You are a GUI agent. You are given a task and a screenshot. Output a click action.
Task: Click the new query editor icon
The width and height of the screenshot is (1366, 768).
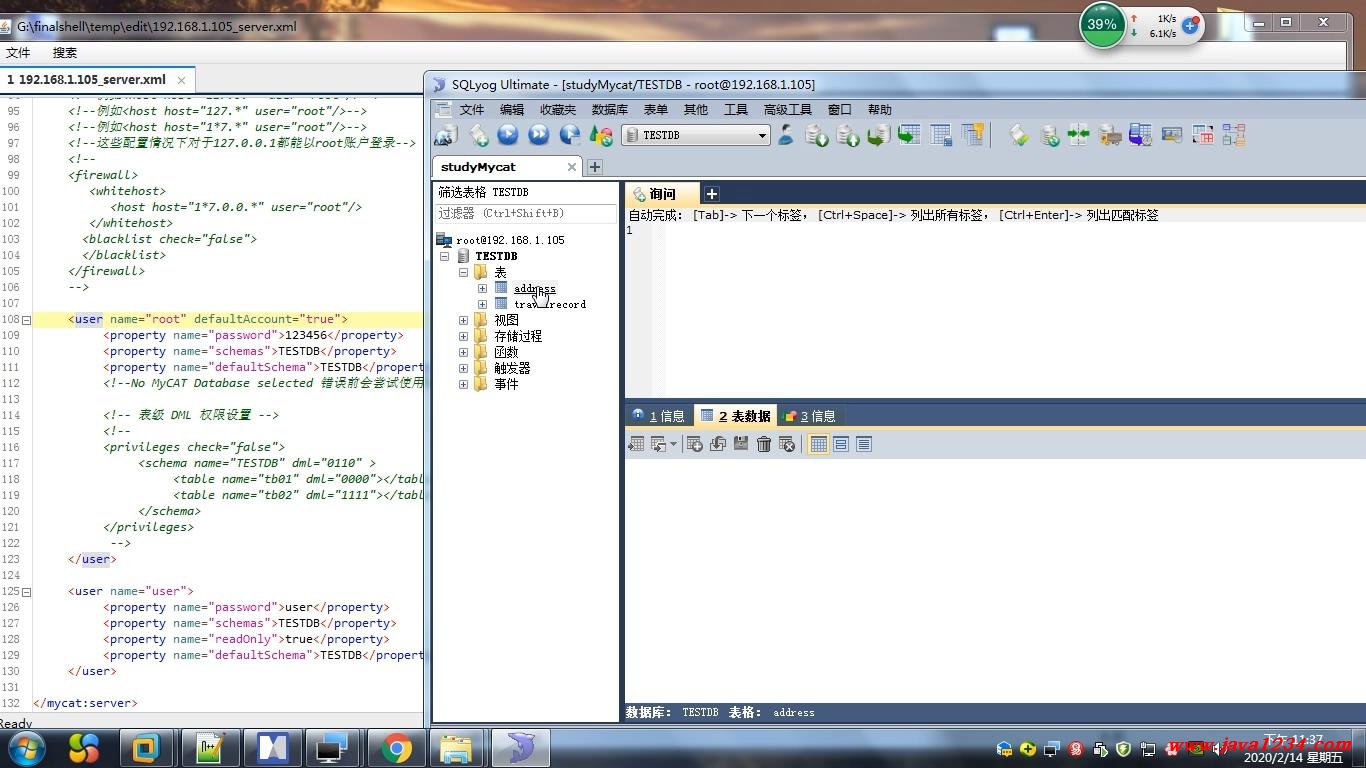pyautogui.click(x=479, y=135)
